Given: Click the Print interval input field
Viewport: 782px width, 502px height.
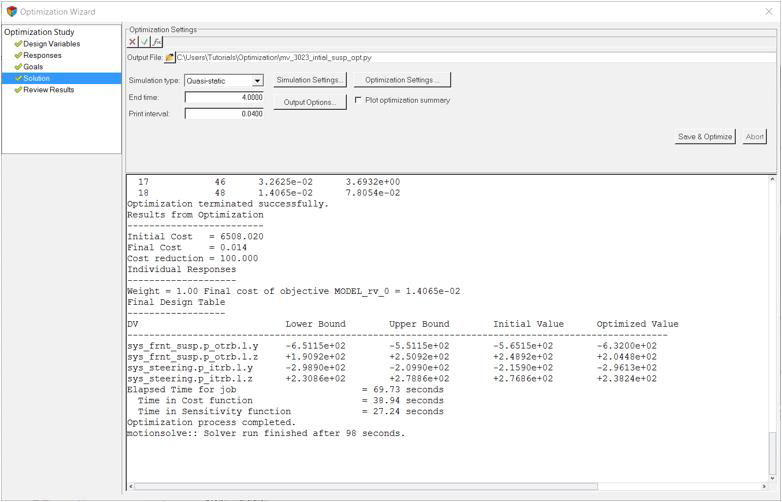Looking at the screenshot, I should click(224, 114).
